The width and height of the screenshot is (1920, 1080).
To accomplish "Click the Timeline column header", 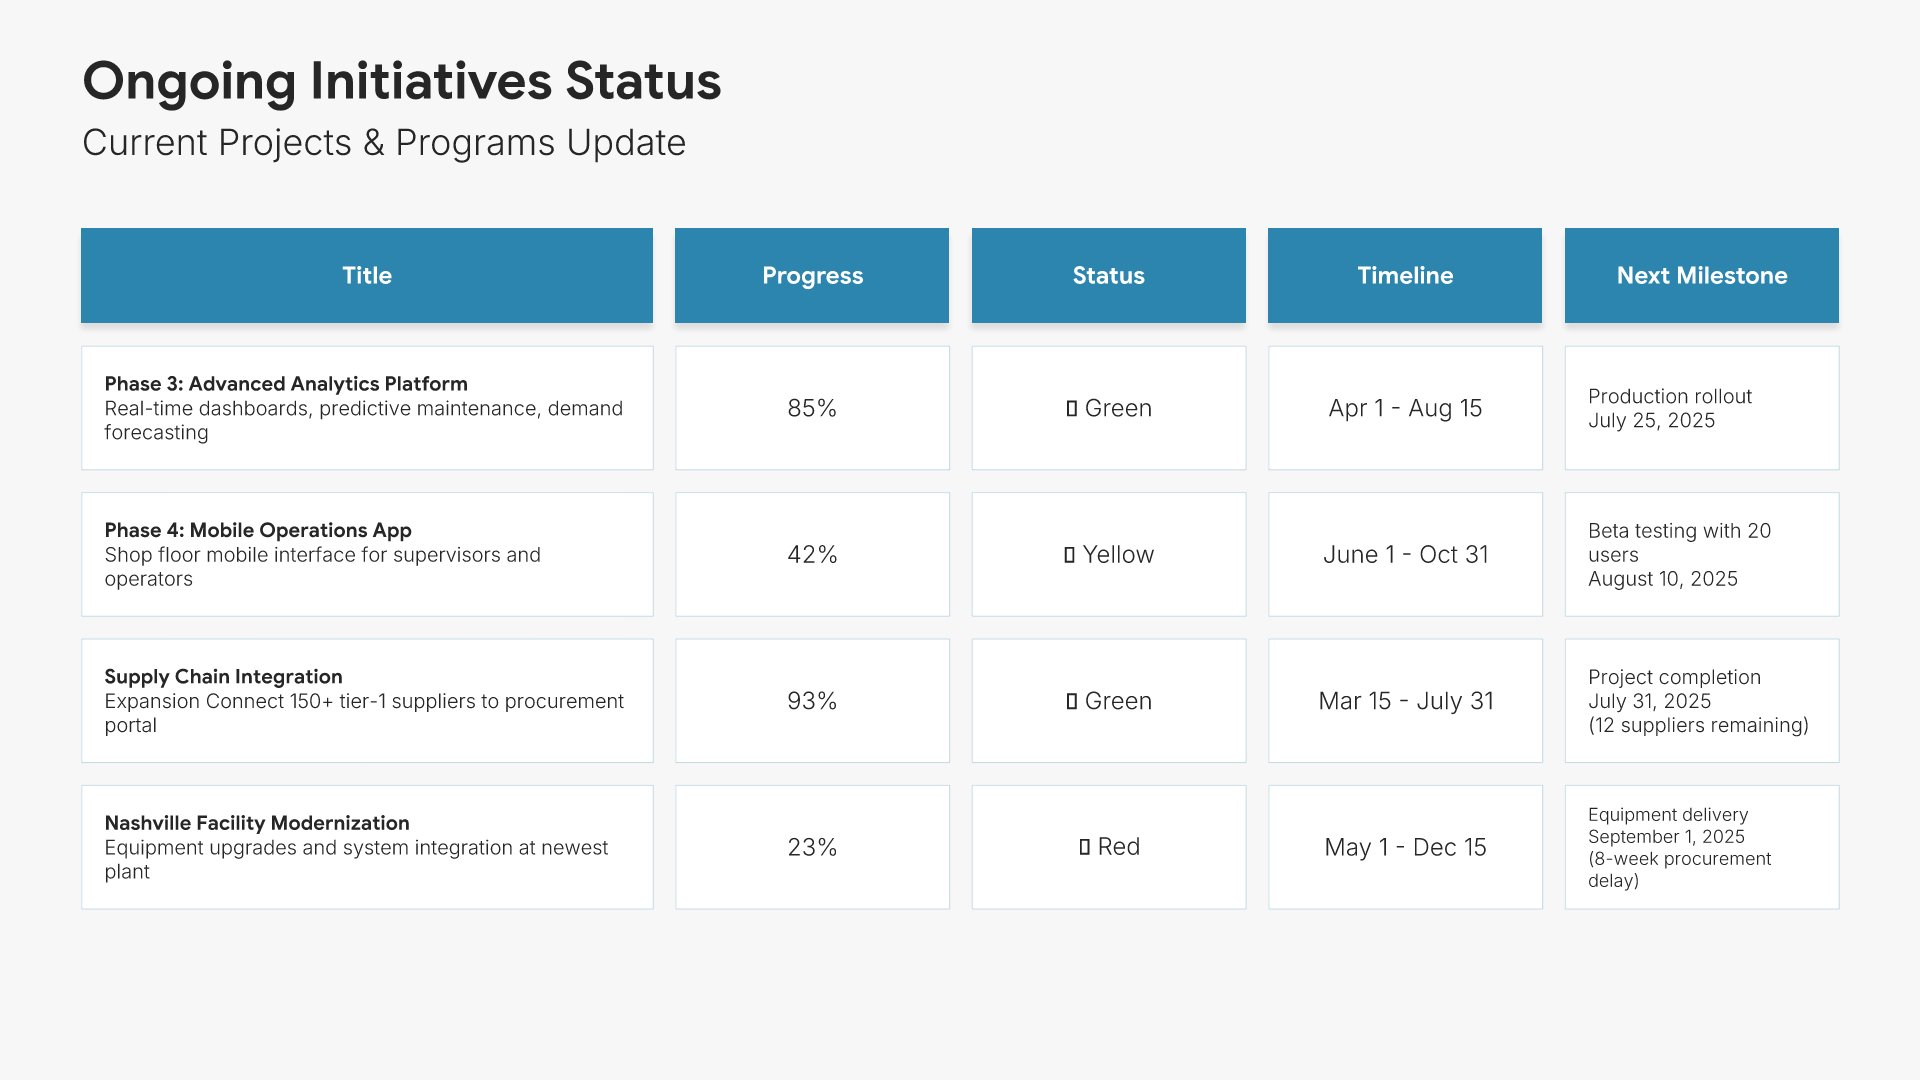I will click(1404, 275).
